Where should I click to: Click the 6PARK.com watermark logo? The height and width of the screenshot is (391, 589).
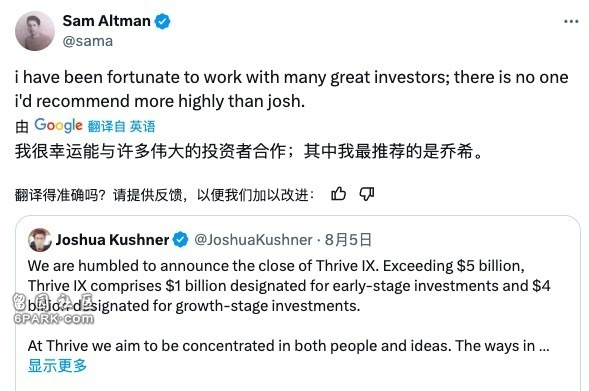point(53,309)
